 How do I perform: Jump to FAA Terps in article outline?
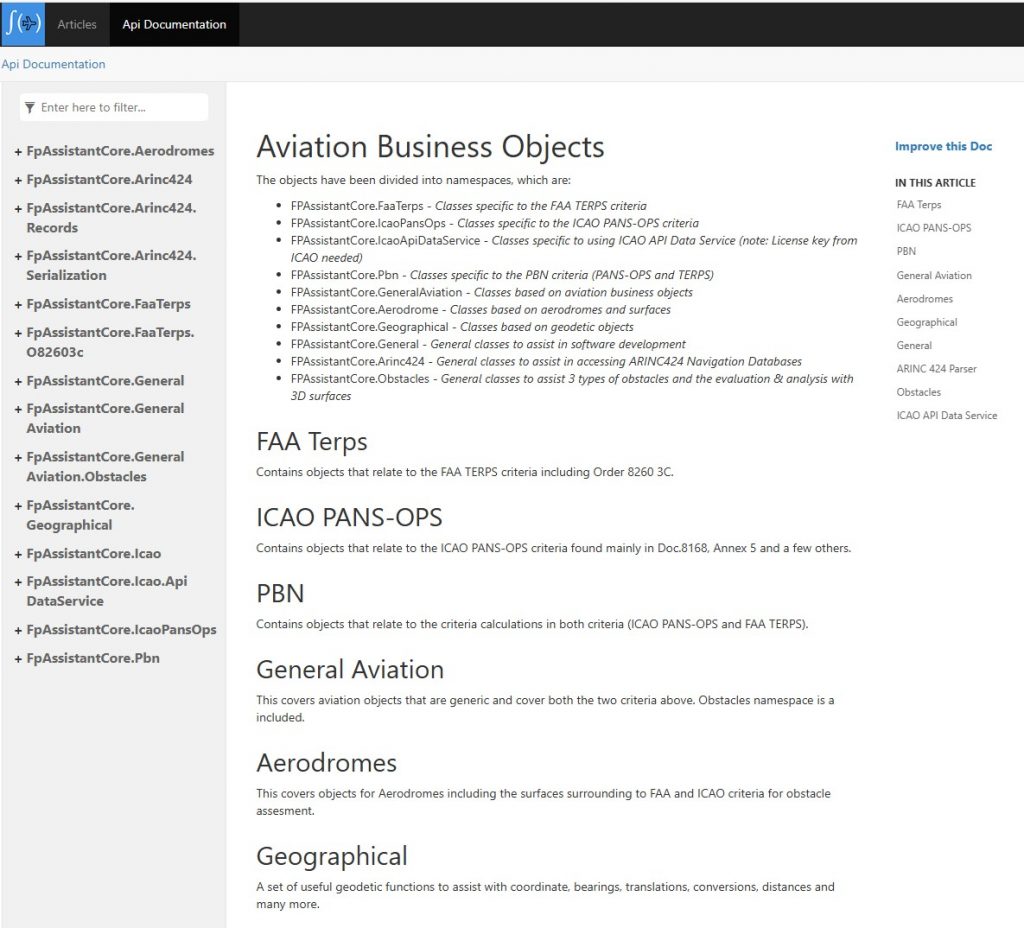pyautogui.click(x=919, y=205)
